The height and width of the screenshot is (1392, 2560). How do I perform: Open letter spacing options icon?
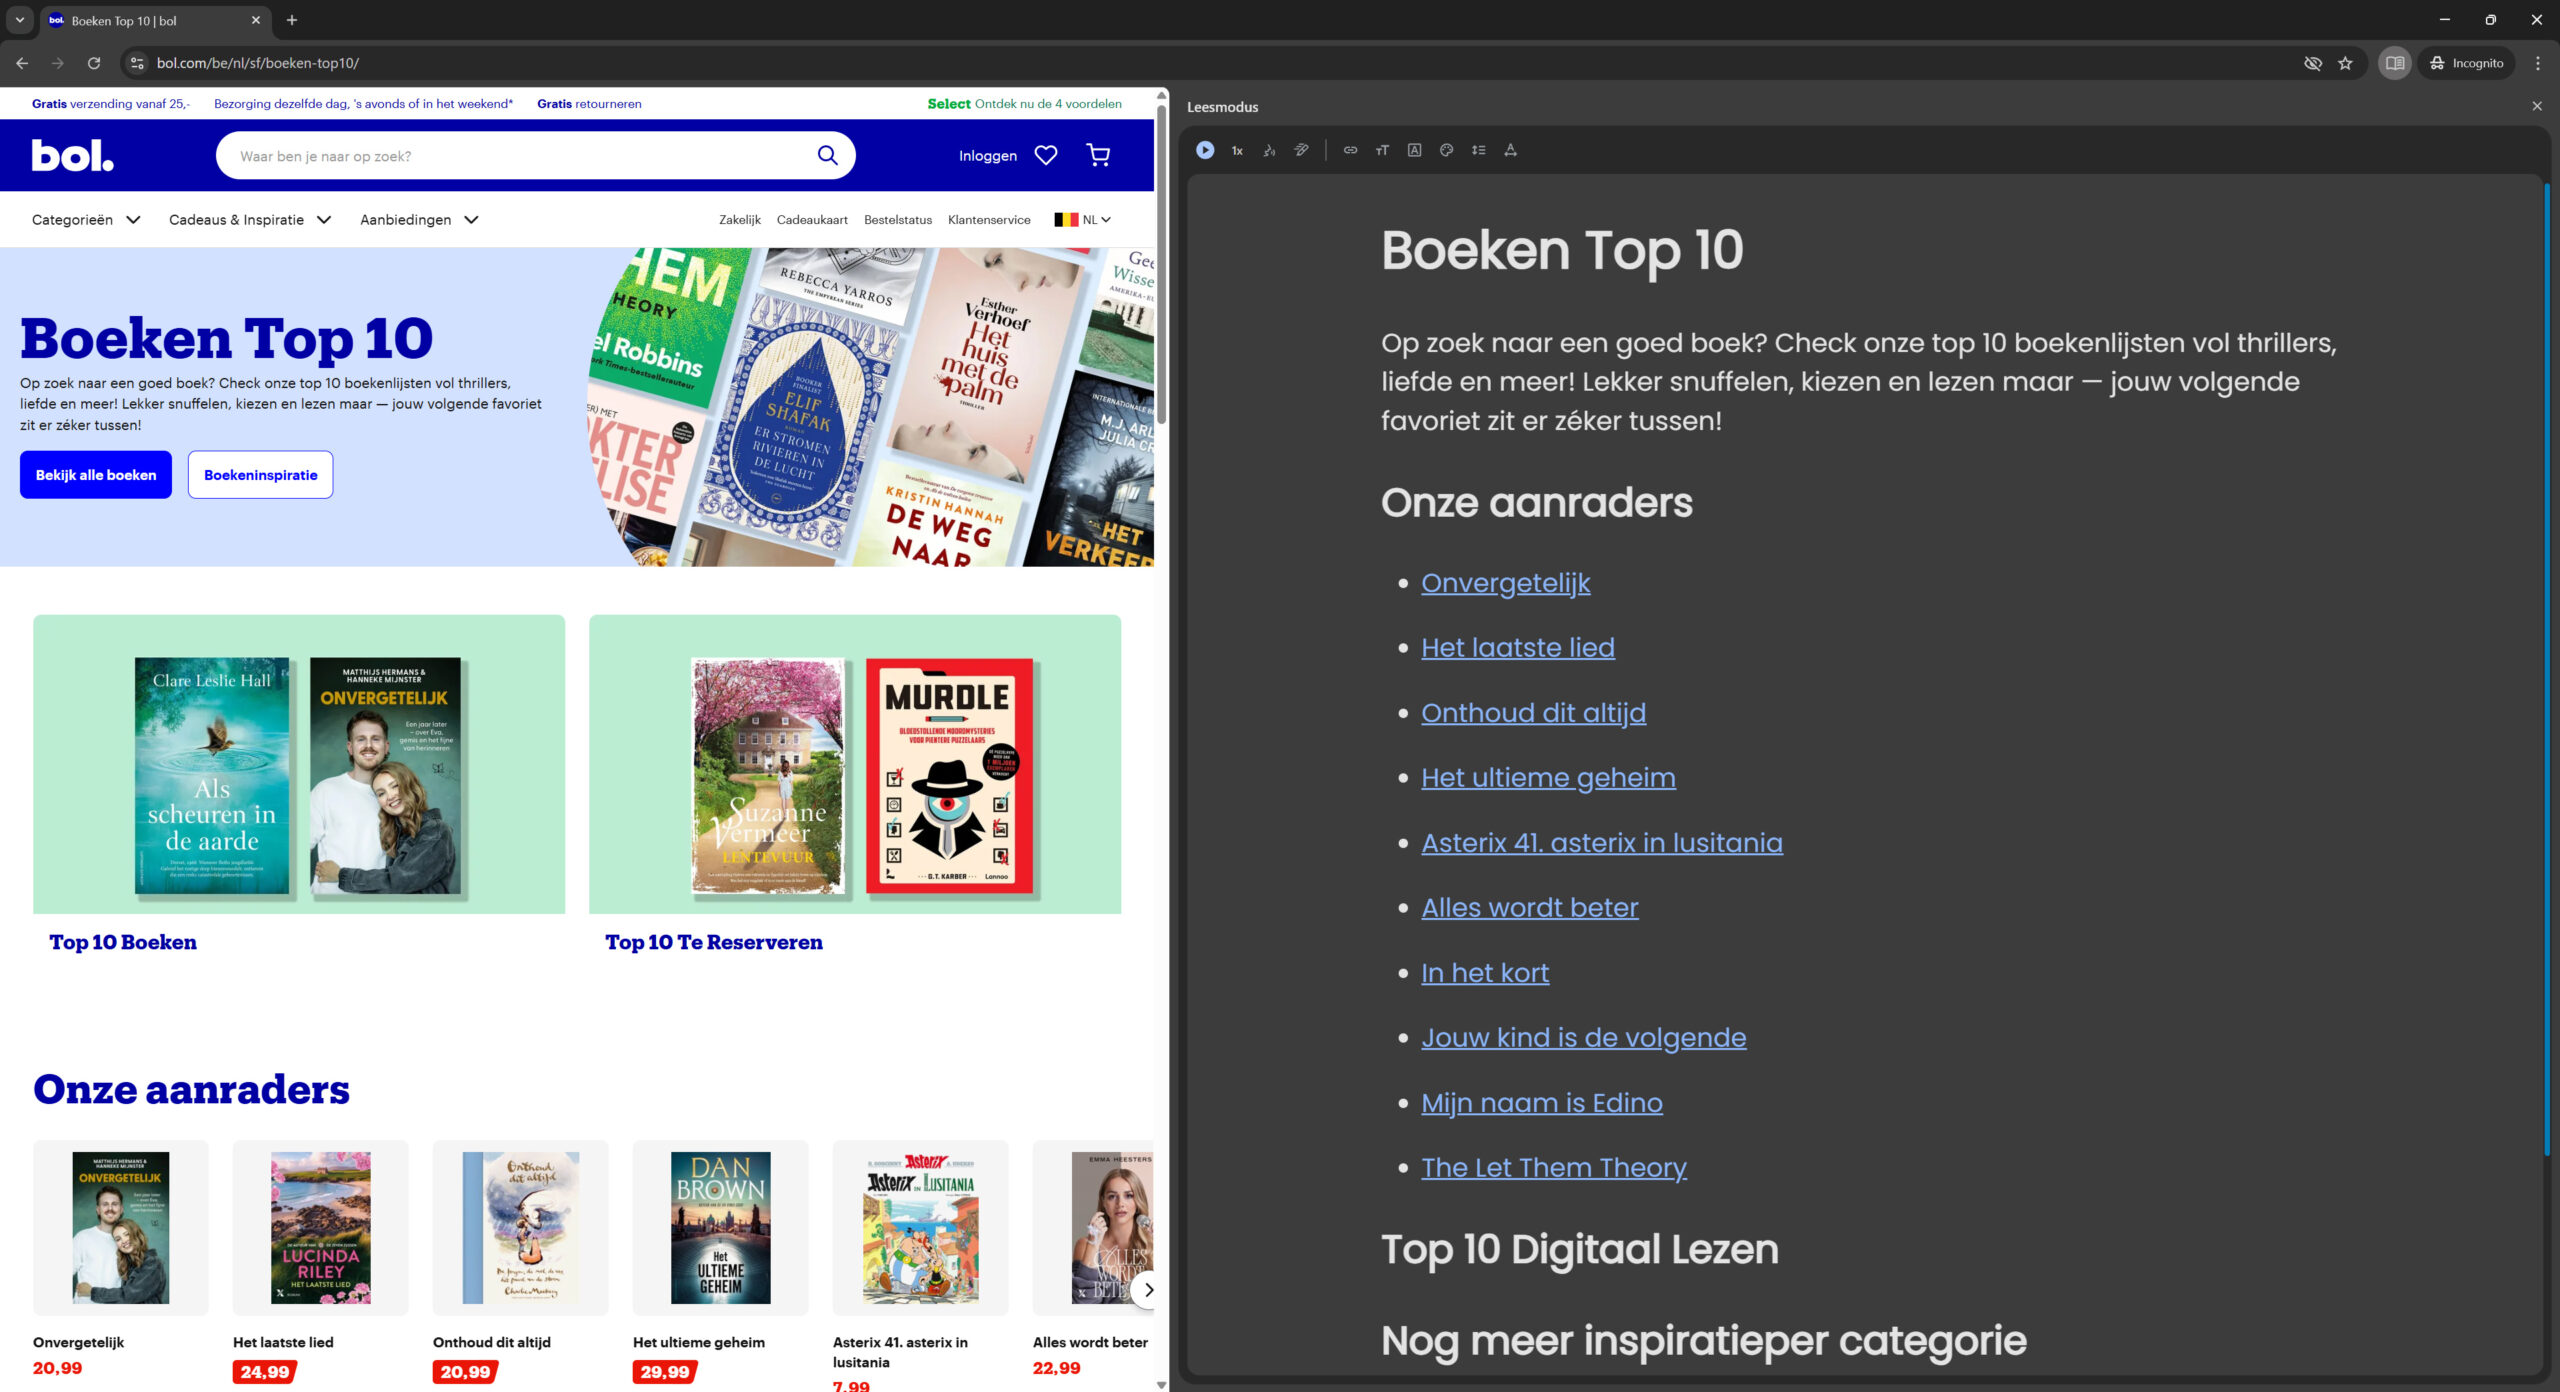1510,150
